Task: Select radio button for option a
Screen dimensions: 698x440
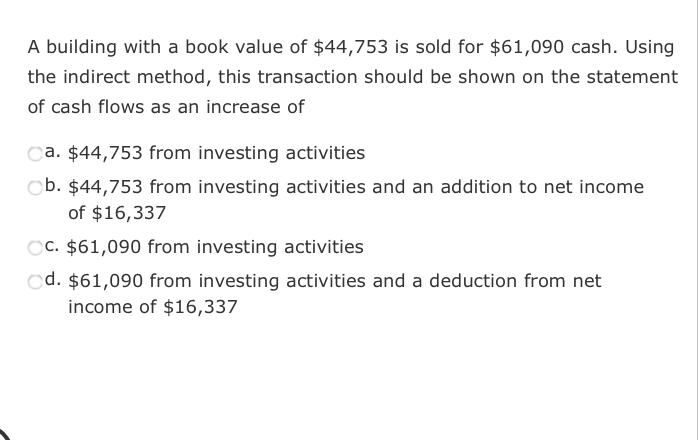Action: [35, 154]
